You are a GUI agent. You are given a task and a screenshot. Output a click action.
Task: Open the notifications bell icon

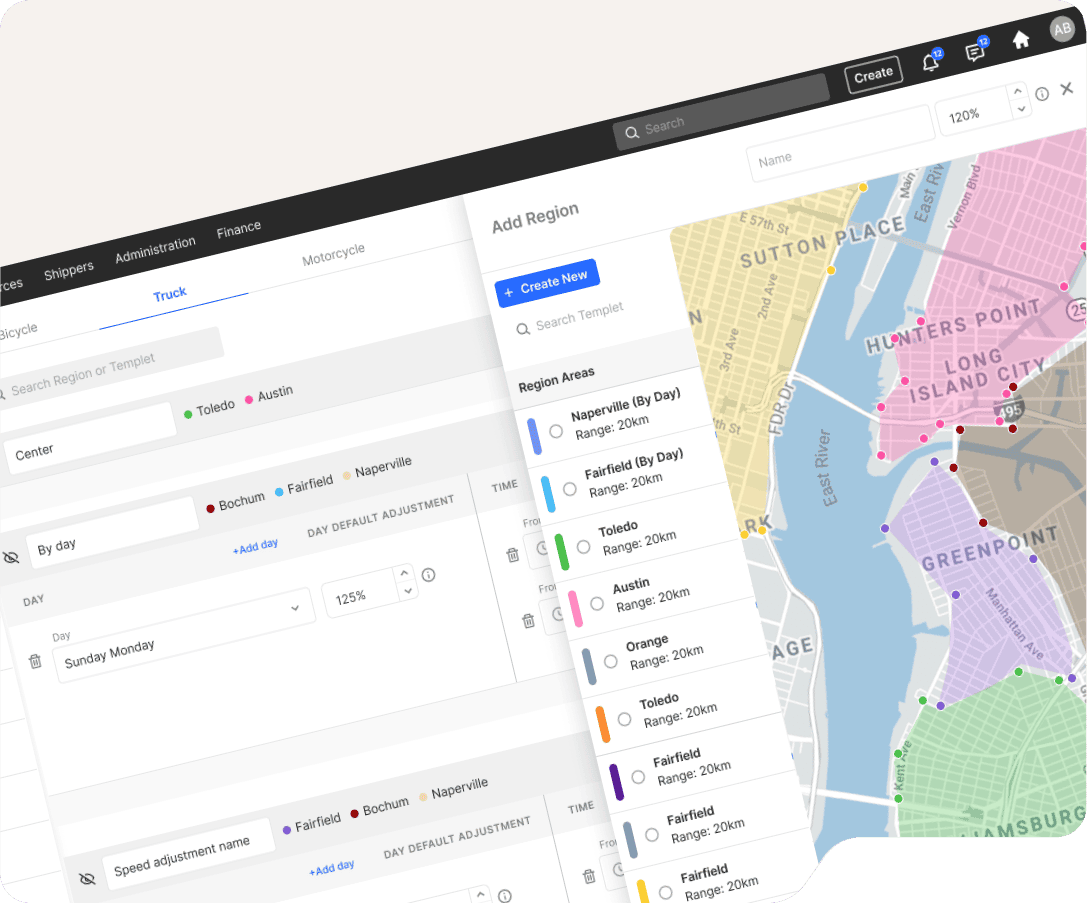coord(930,63)
